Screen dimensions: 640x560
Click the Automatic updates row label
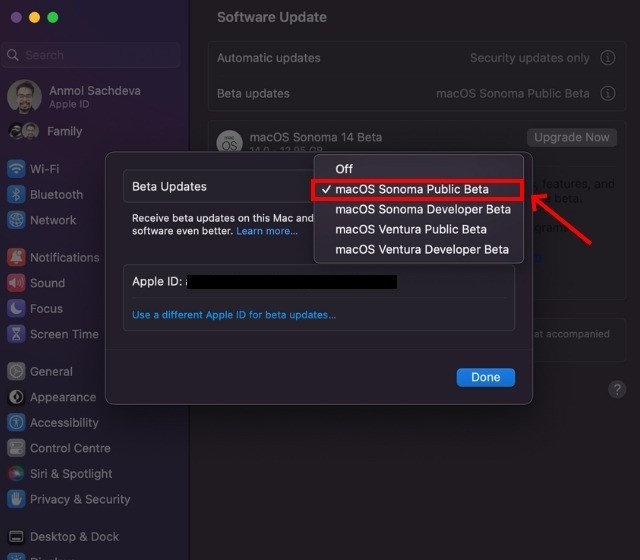[x=269, y=58]
